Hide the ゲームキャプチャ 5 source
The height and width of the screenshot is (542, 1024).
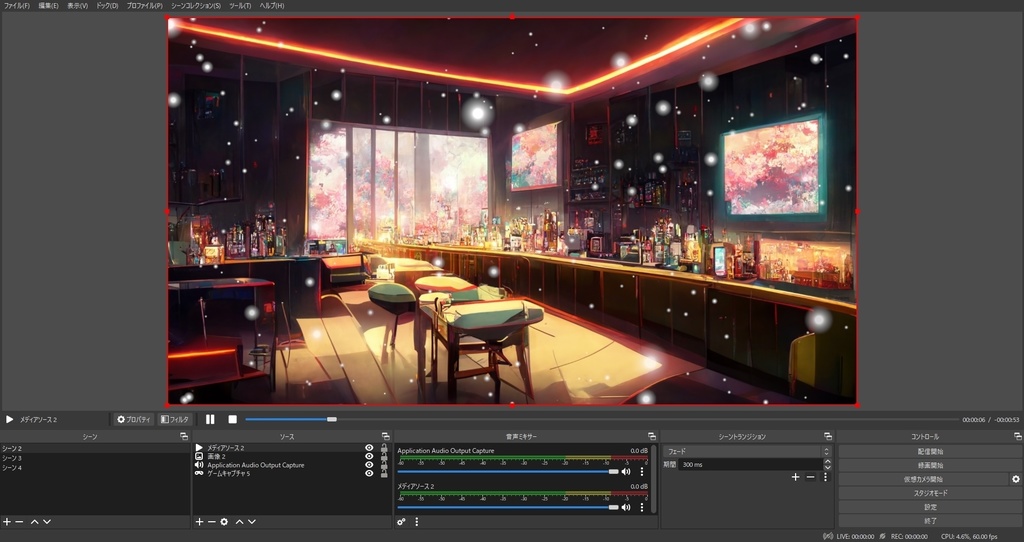pyautogui.click(x=369, y=473)
